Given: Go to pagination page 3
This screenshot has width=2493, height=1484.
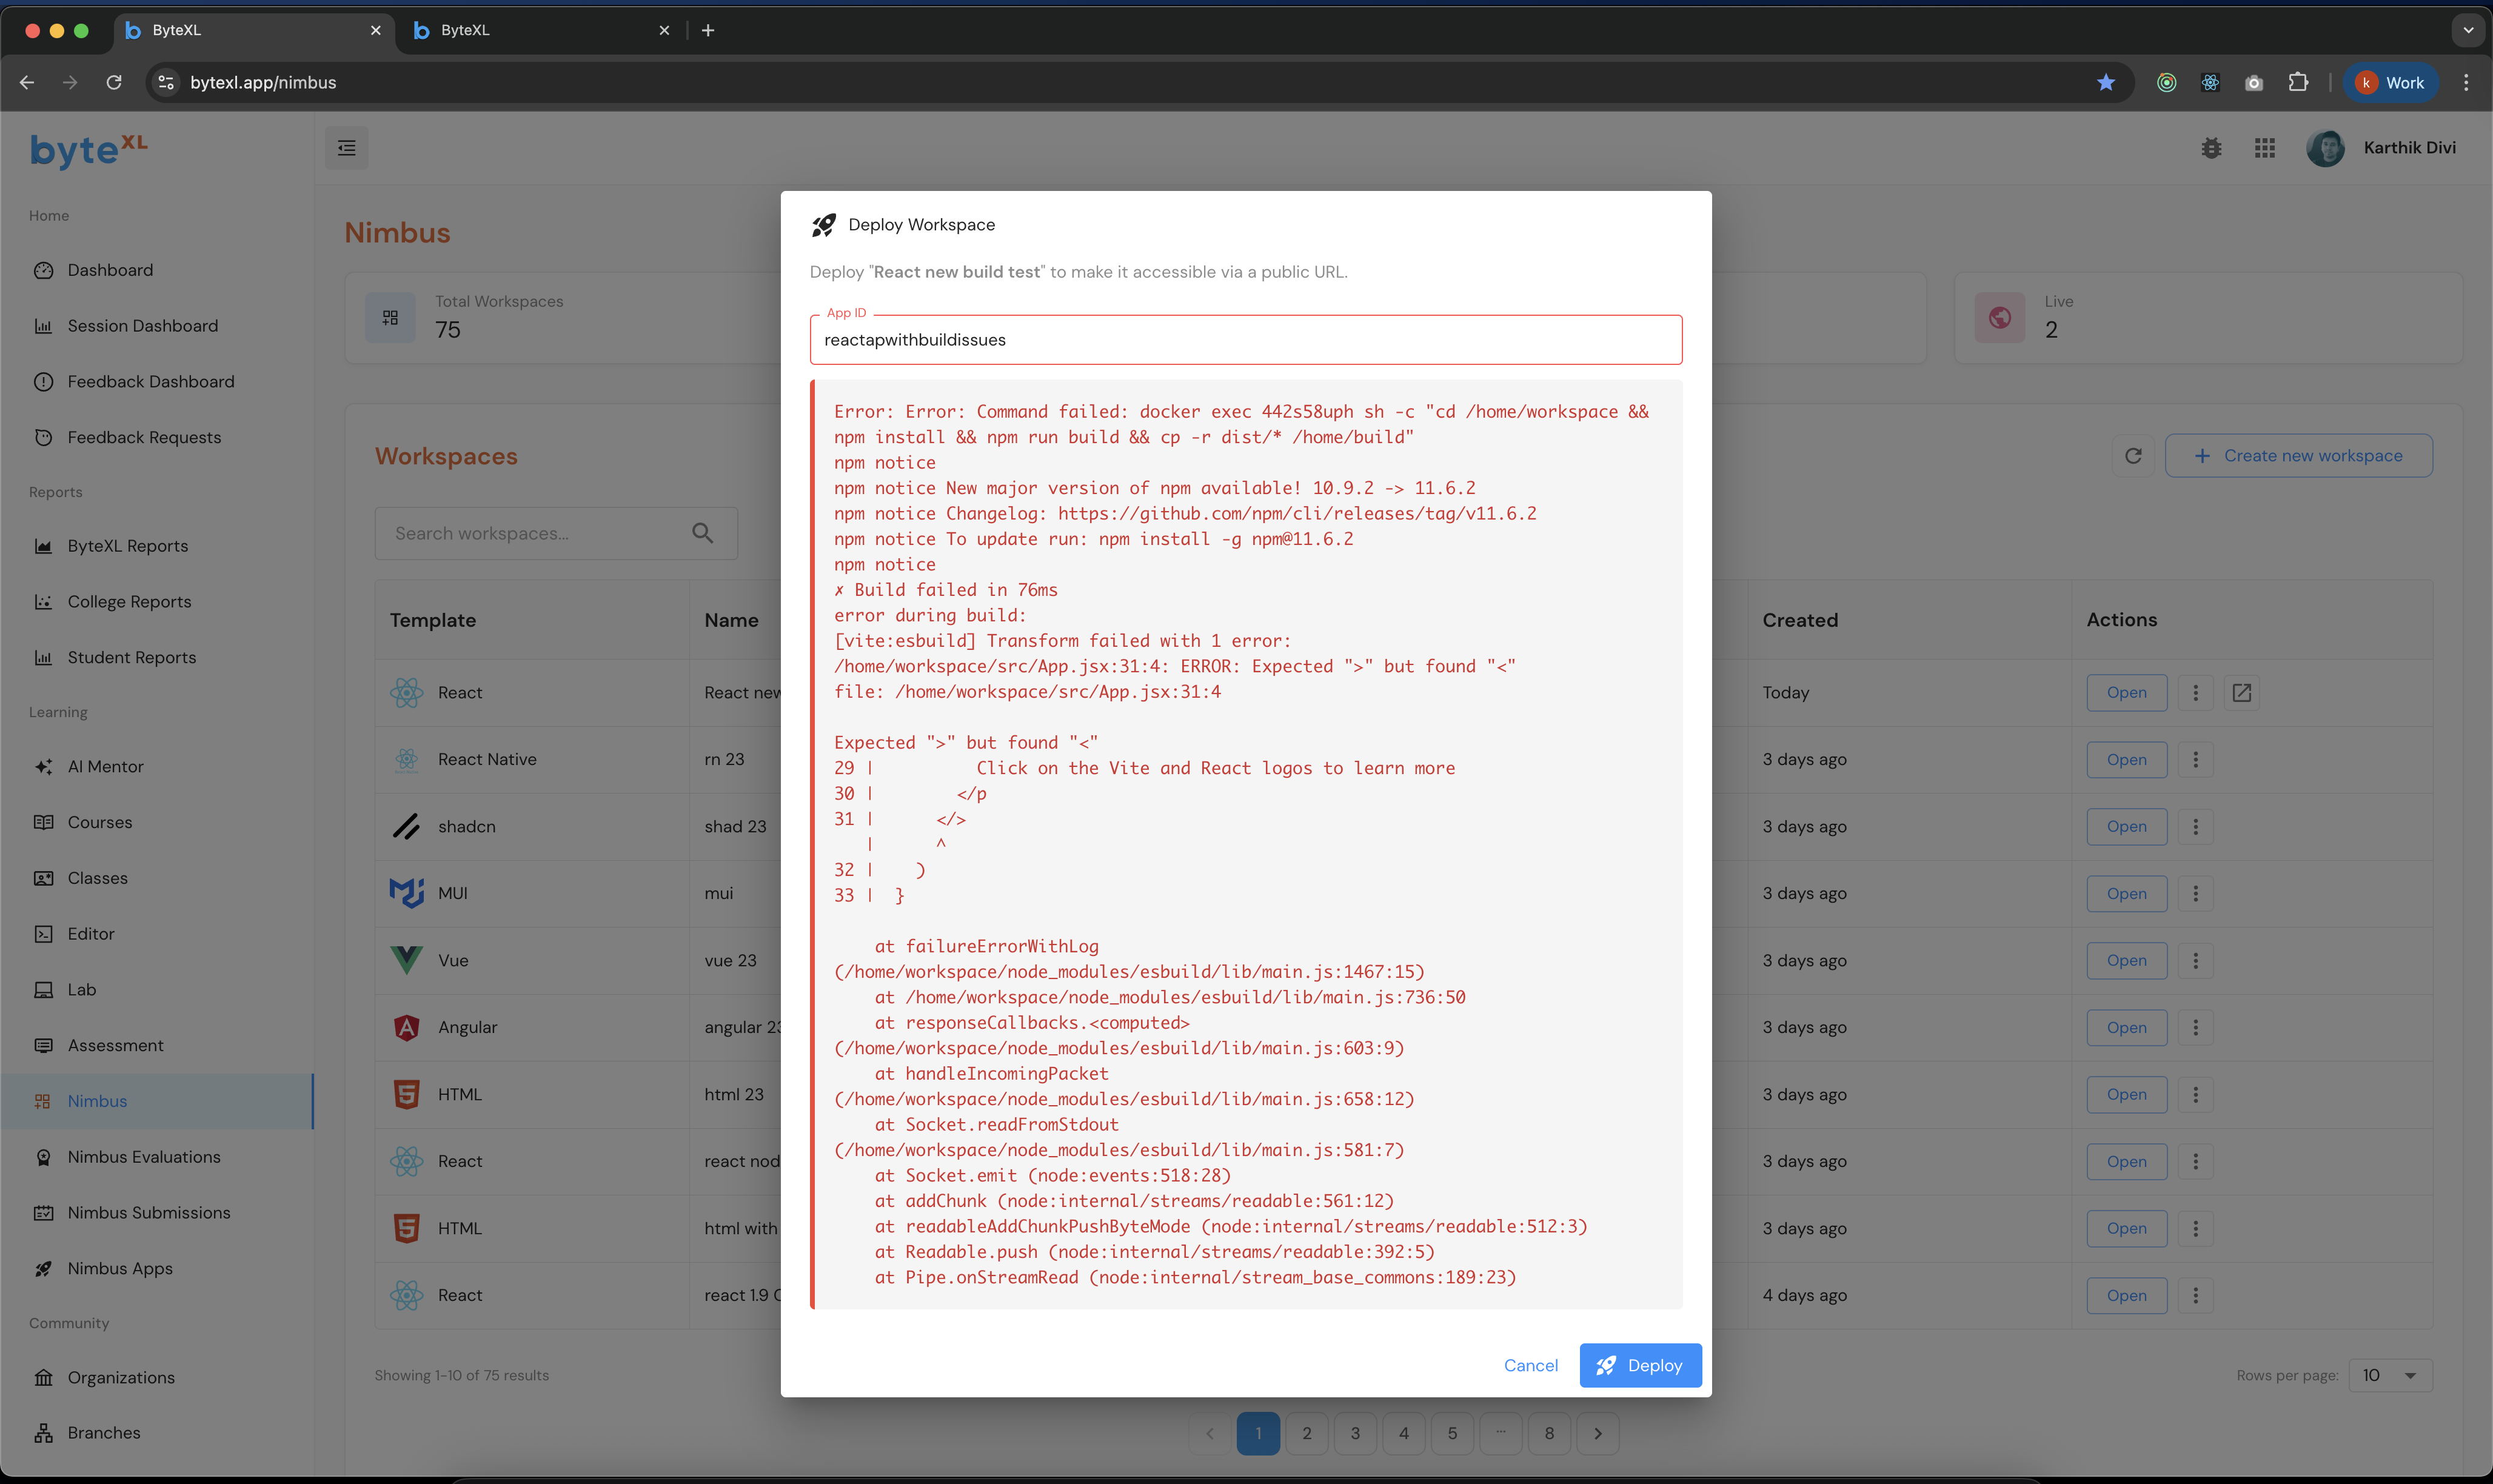Looking at the screenshot, I should click(x=1355, y=1433).
